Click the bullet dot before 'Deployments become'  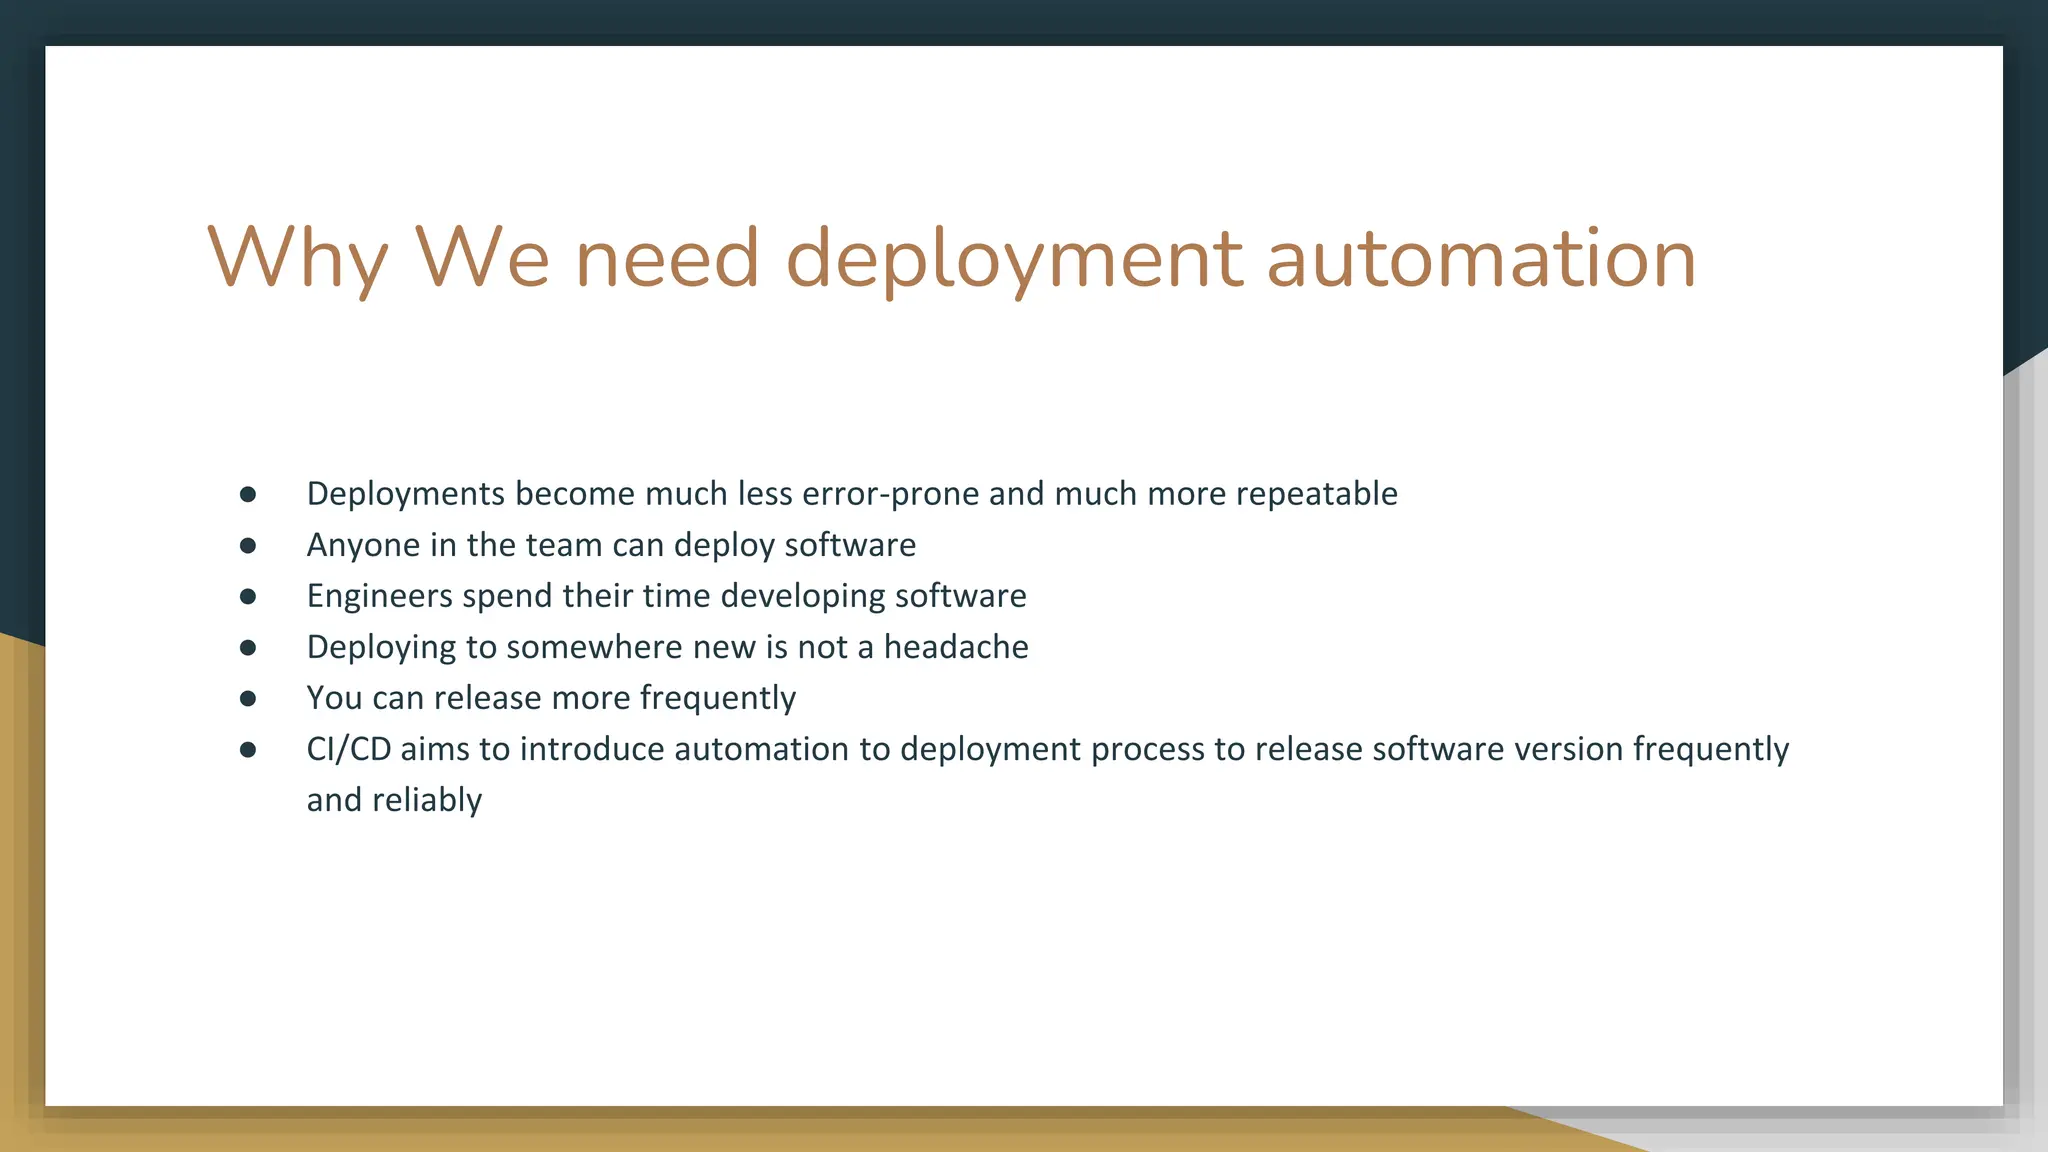[x=248, y=494]
